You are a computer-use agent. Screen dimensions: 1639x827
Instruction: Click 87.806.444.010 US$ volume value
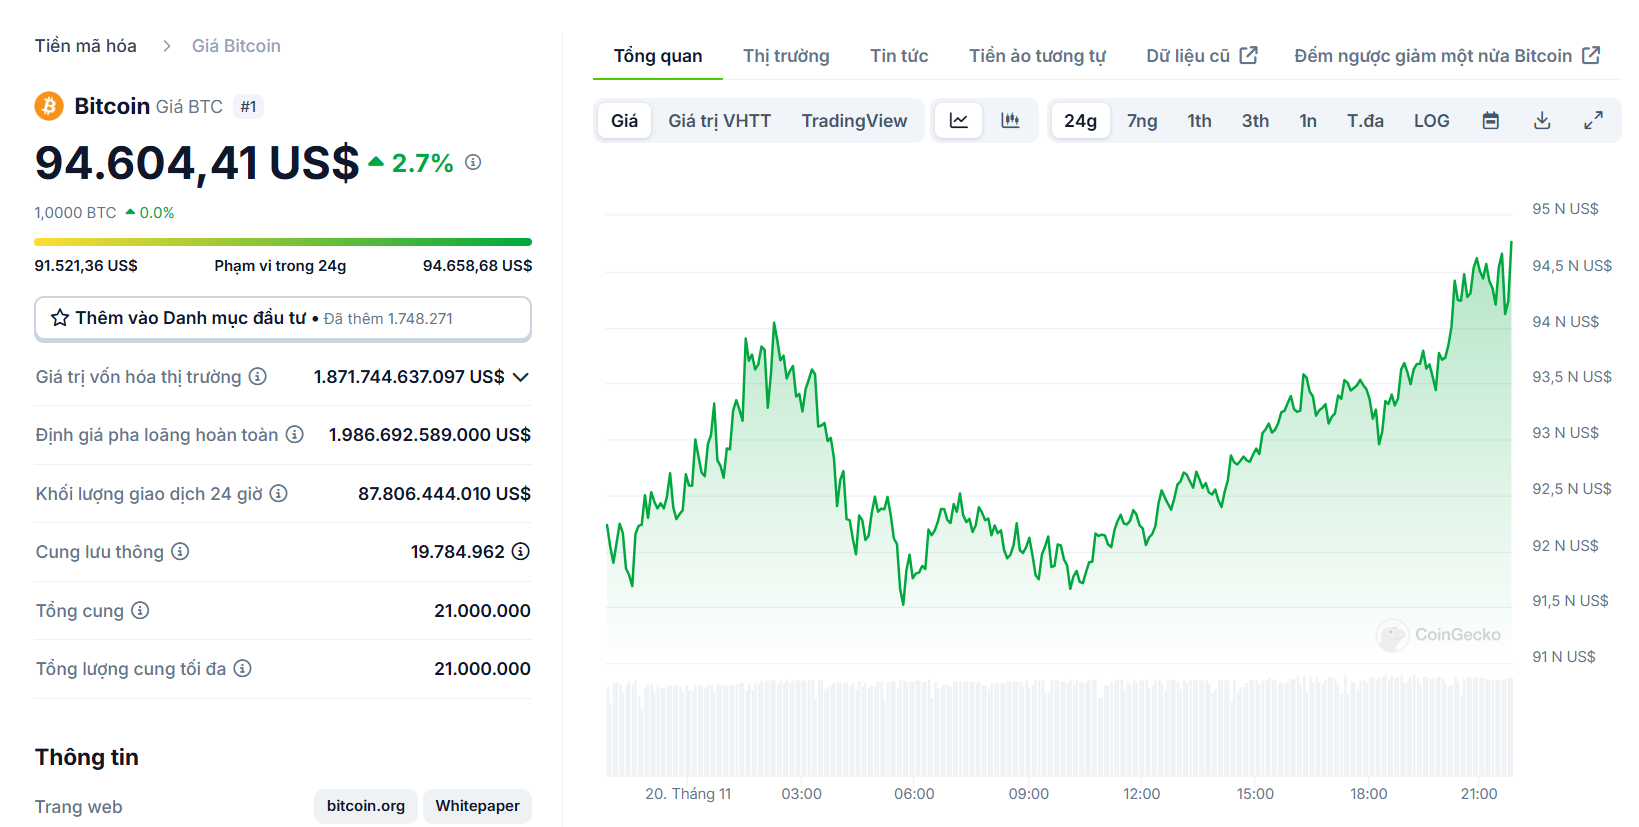pyautogui.click(x=444, y=493)
